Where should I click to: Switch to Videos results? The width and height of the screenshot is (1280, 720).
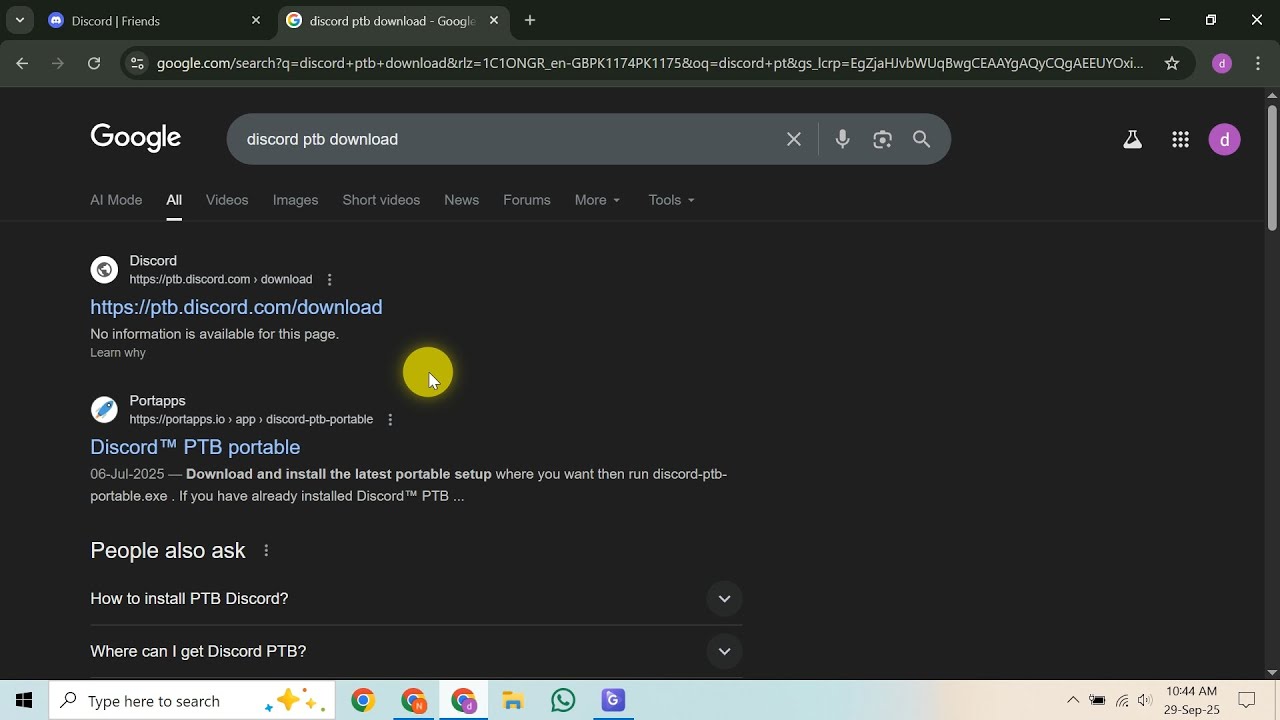227,200
